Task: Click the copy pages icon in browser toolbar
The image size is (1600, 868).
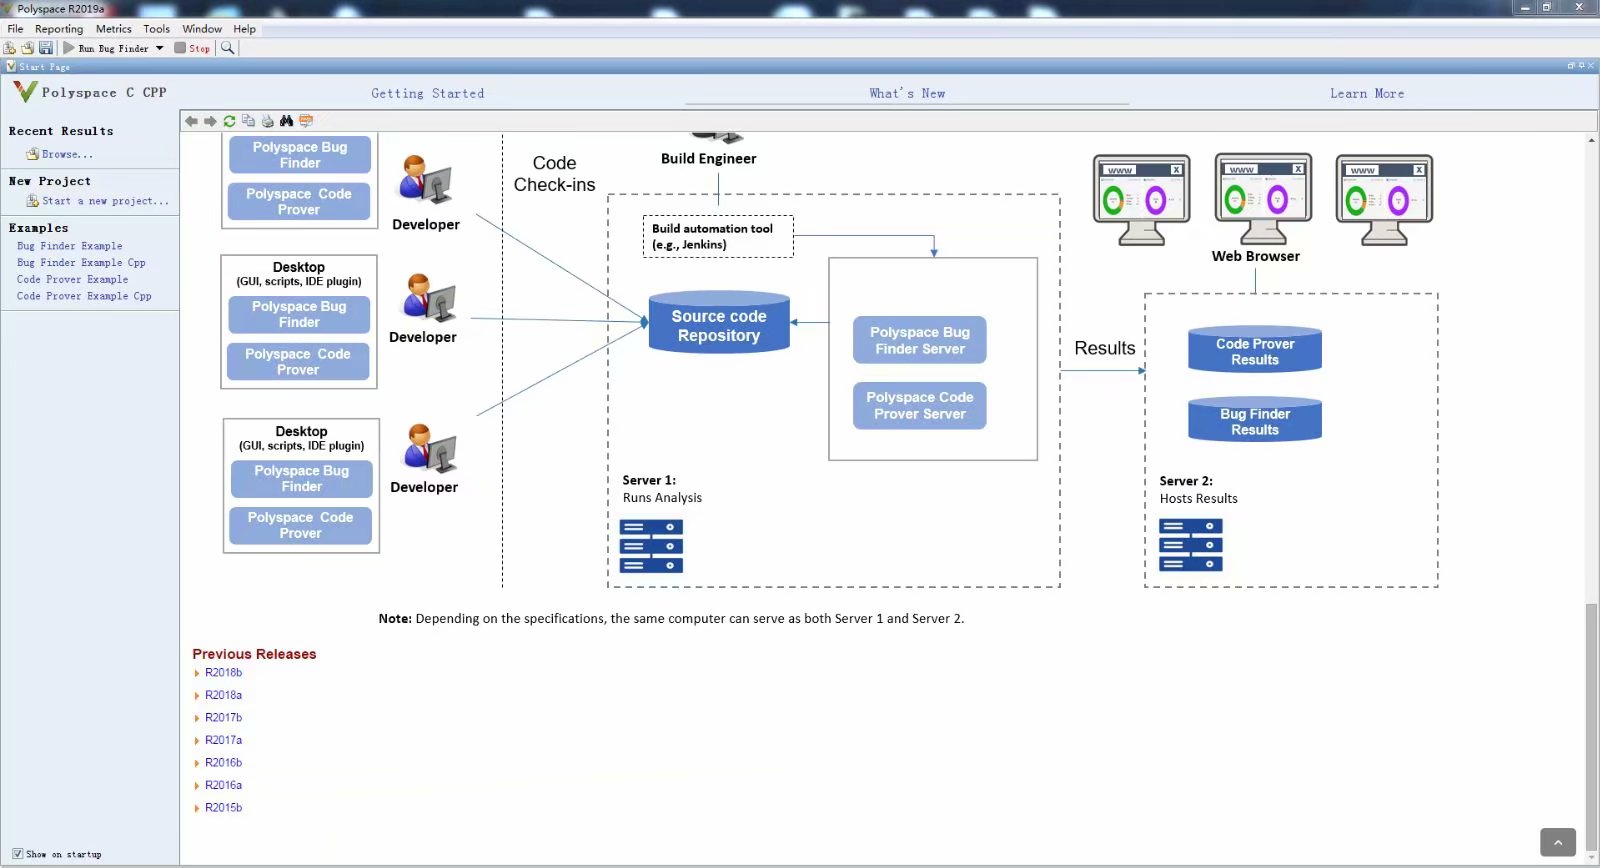Action: 248,121
